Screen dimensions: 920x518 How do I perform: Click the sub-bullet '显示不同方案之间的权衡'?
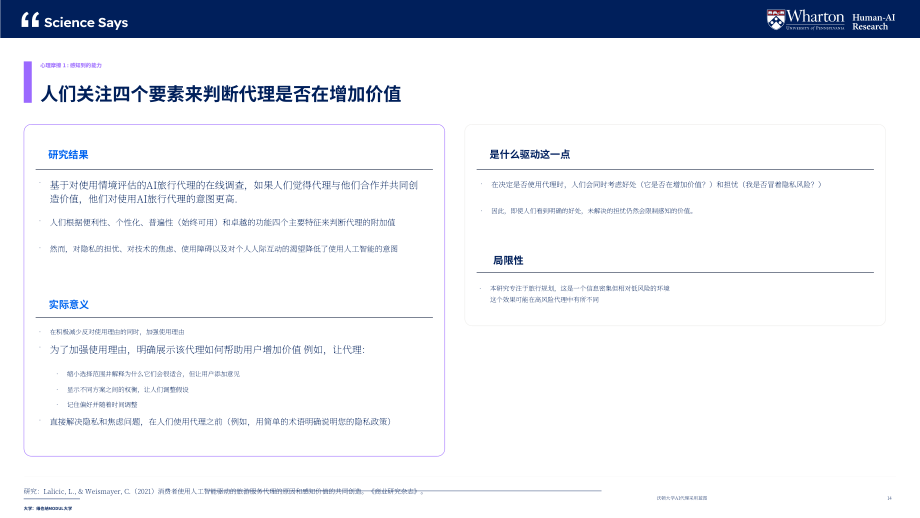[127, 390]
